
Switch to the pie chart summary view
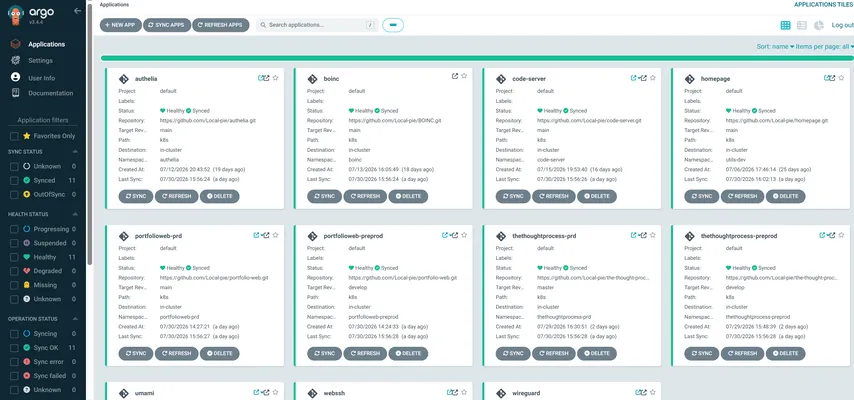pyautogui.click(x=819, y=25)
